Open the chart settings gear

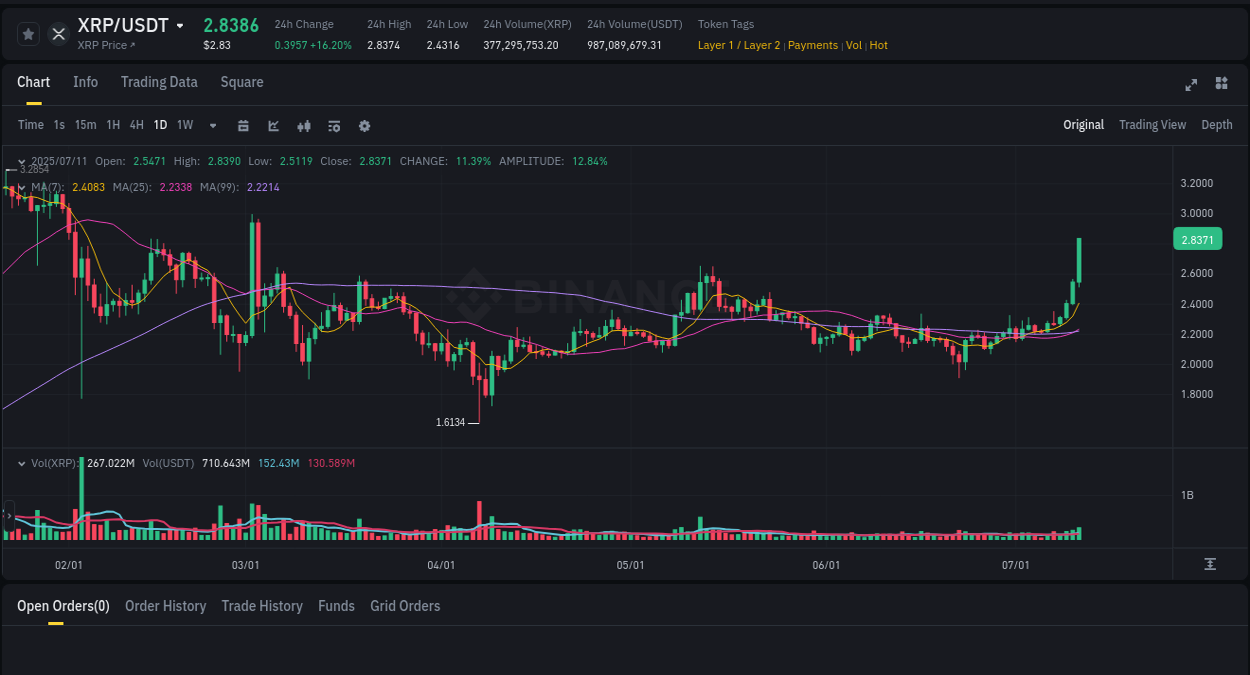(x=364, y=125)
